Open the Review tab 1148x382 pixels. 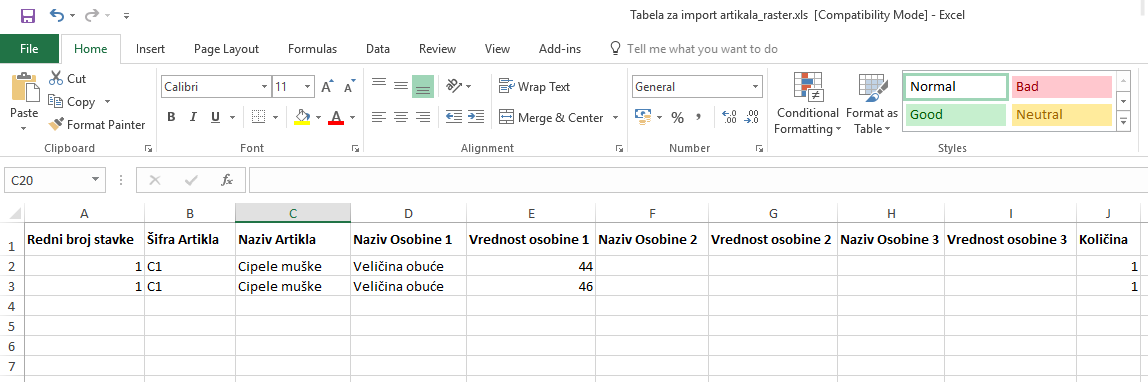point(437,49)
